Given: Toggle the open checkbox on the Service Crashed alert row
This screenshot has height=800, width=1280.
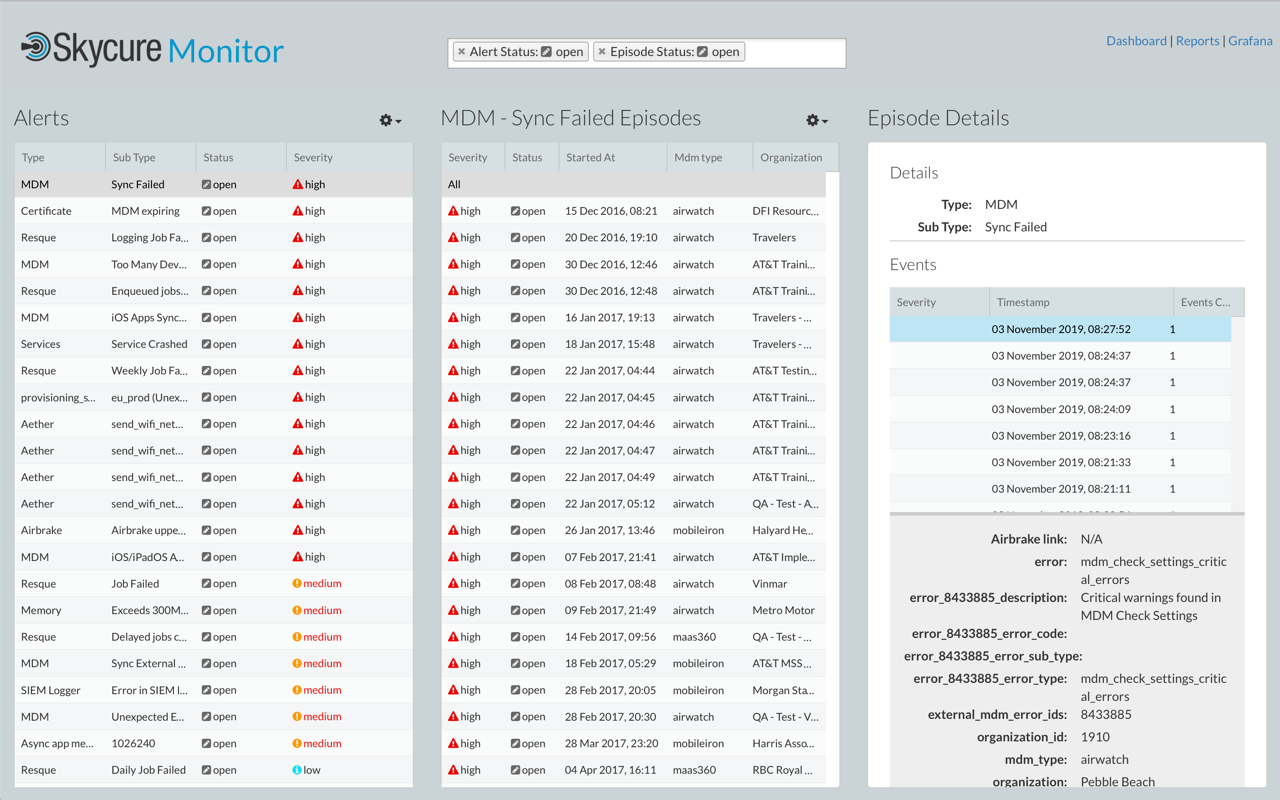Looking at the screenshot, I should [208, 343].
